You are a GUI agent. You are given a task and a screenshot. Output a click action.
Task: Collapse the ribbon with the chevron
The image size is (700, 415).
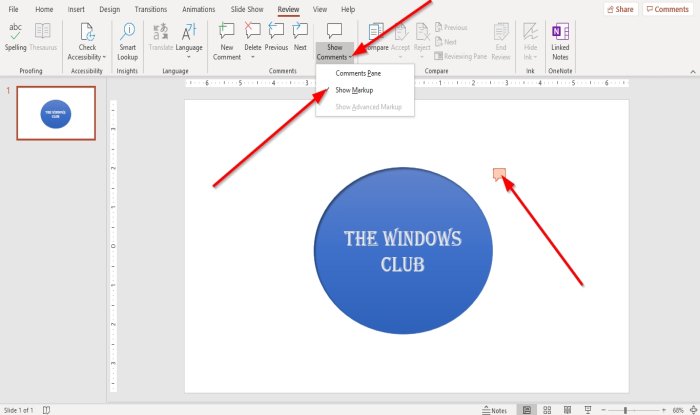(692, 71)
